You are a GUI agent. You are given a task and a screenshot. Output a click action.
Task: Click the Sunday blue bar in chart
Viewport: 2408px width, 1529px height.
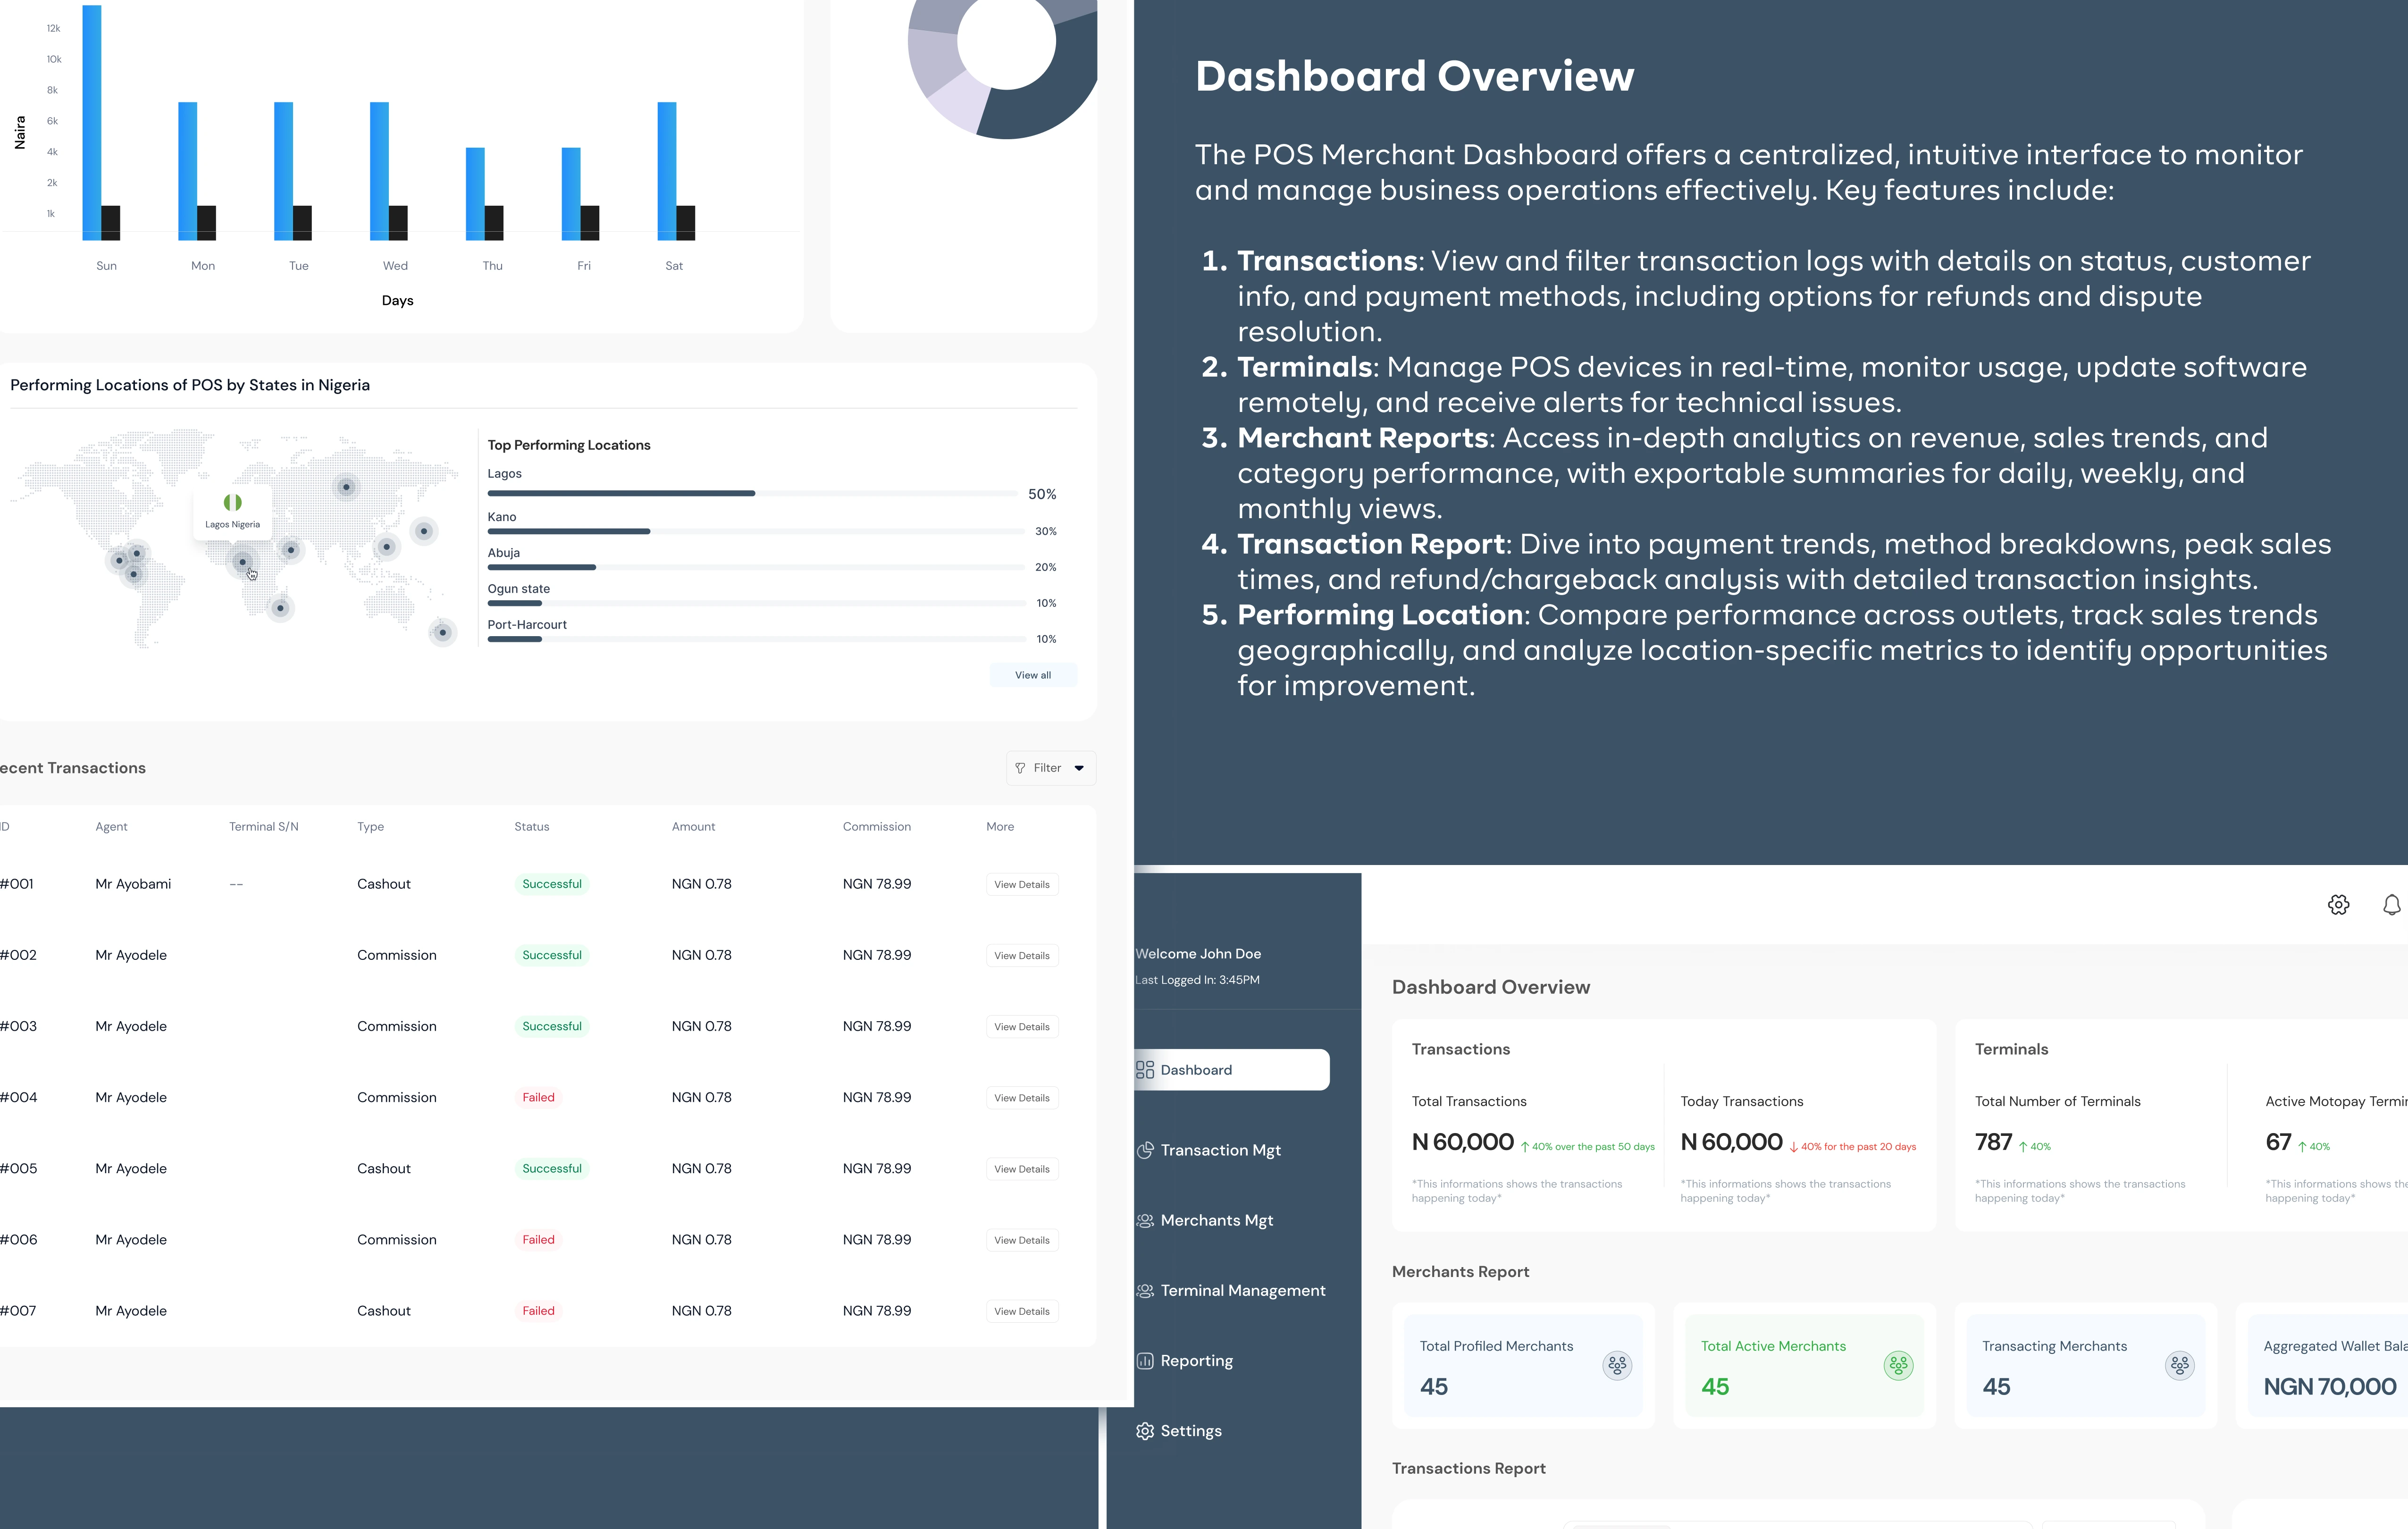(92, 120)
